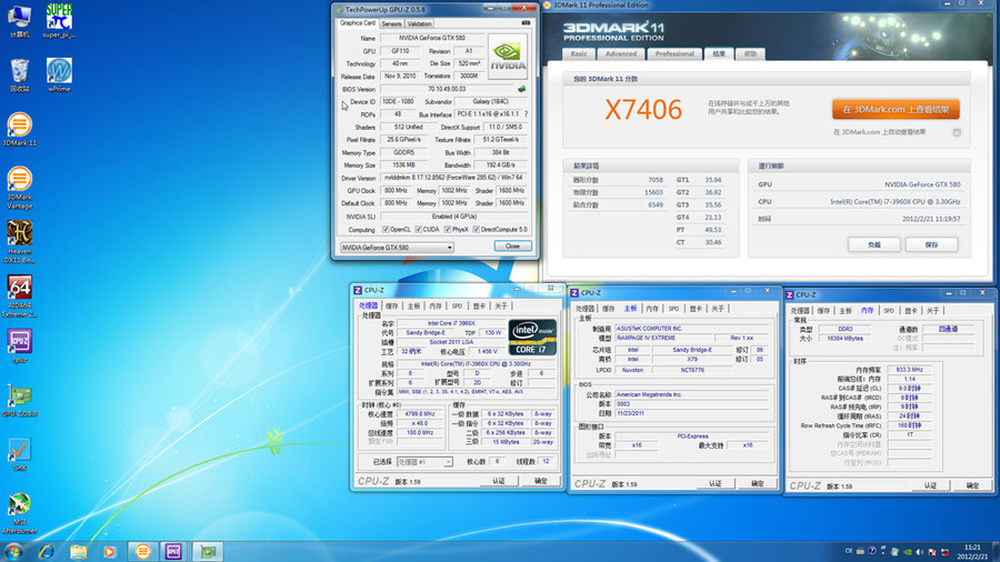Click the American Megatrends Inc. BIOS value
This screenshot has width=1000, height=562.
(x=649, y=395)
